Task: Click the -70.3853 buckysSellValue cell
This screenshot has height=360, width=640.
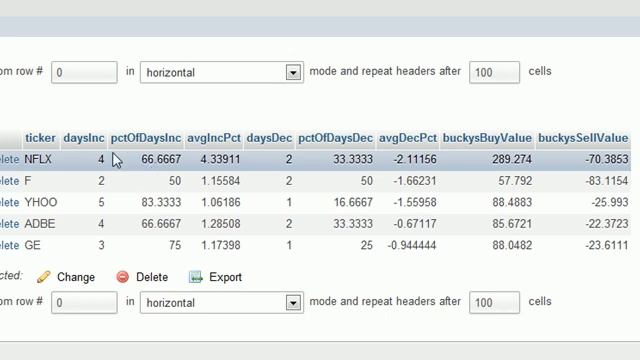Action: click(x=607, y=160)
